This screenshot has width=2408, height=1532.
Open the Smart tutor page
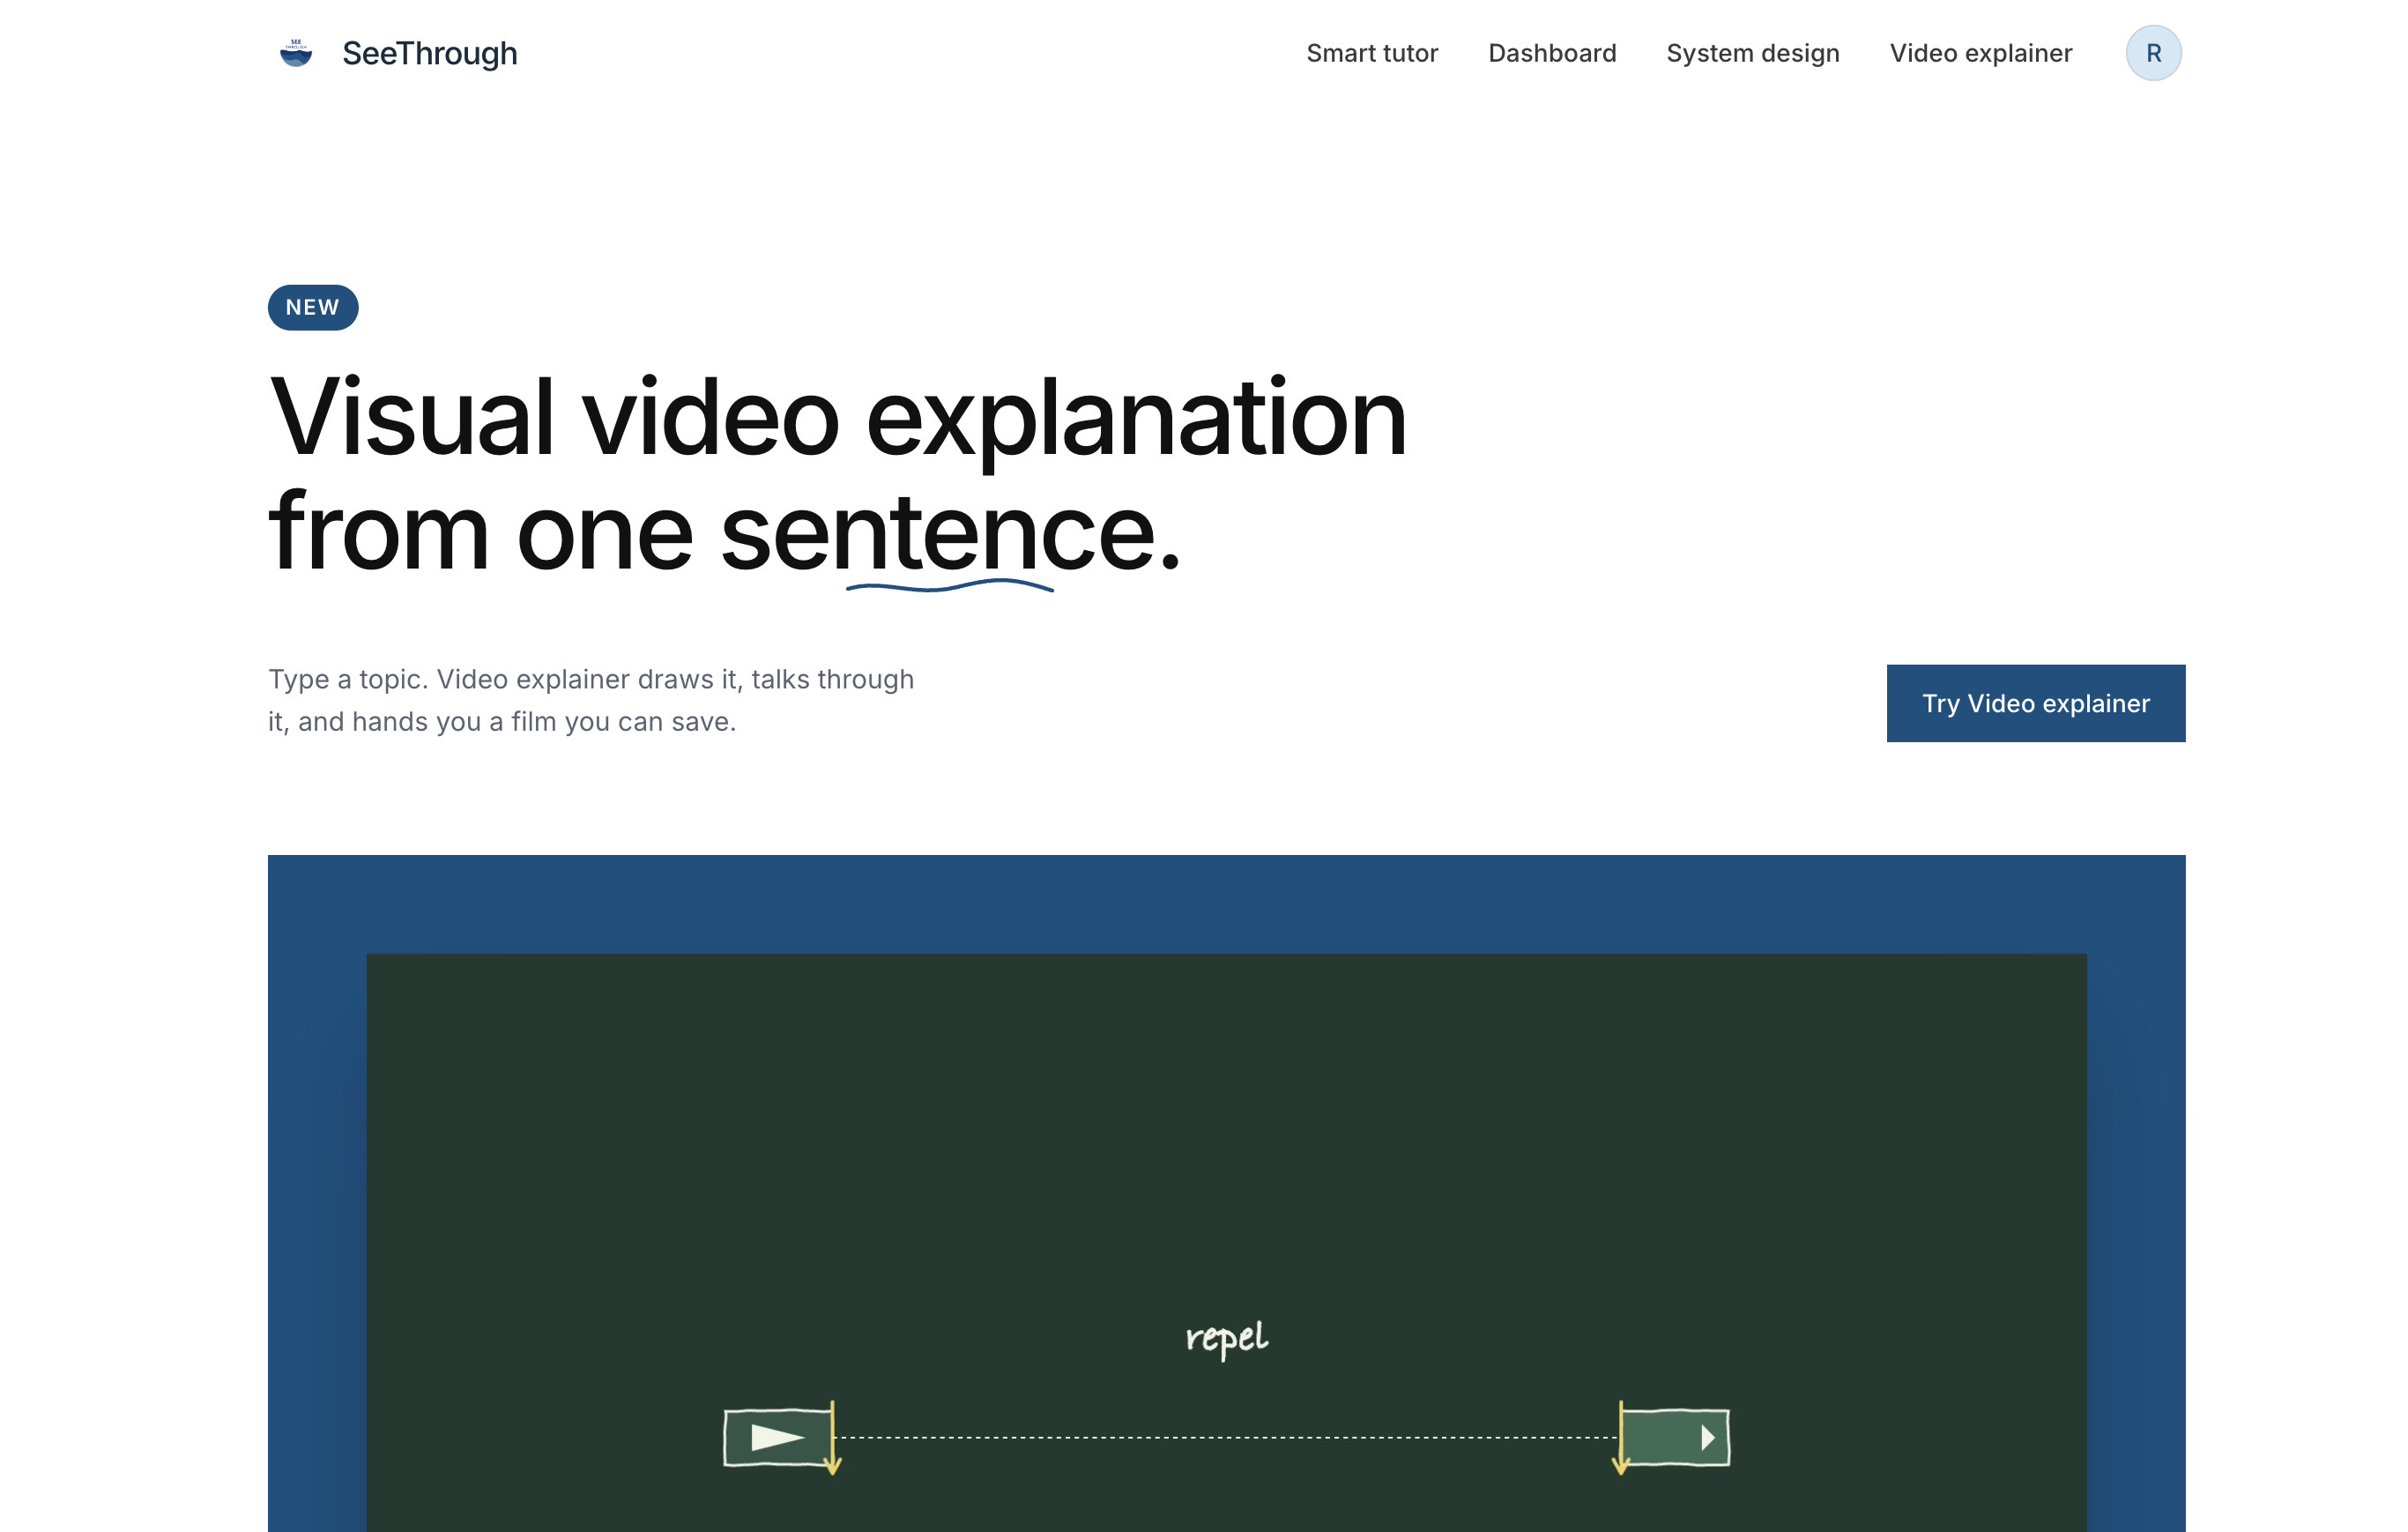tap(1372, 53)
